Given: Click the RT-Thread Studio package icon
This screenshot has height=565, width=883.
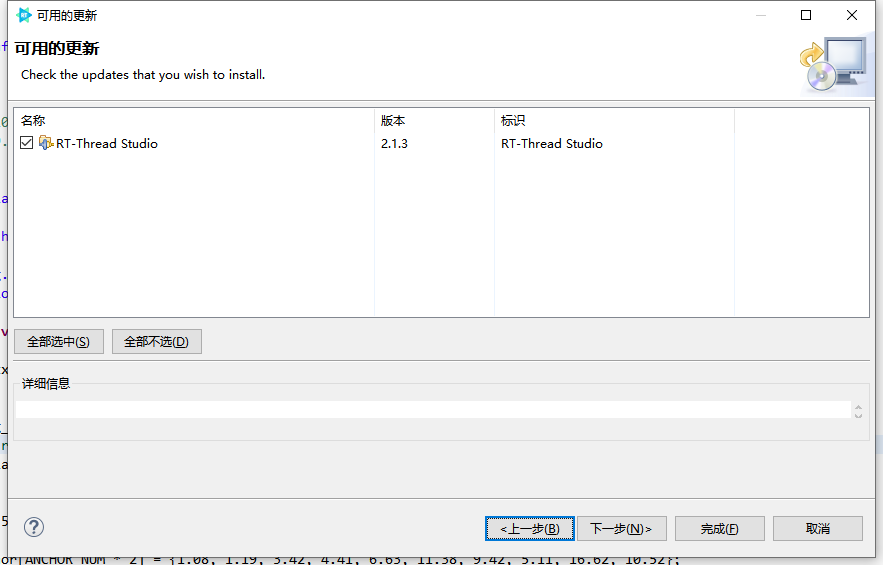Looking at the screenshot, I should (46, 143).
